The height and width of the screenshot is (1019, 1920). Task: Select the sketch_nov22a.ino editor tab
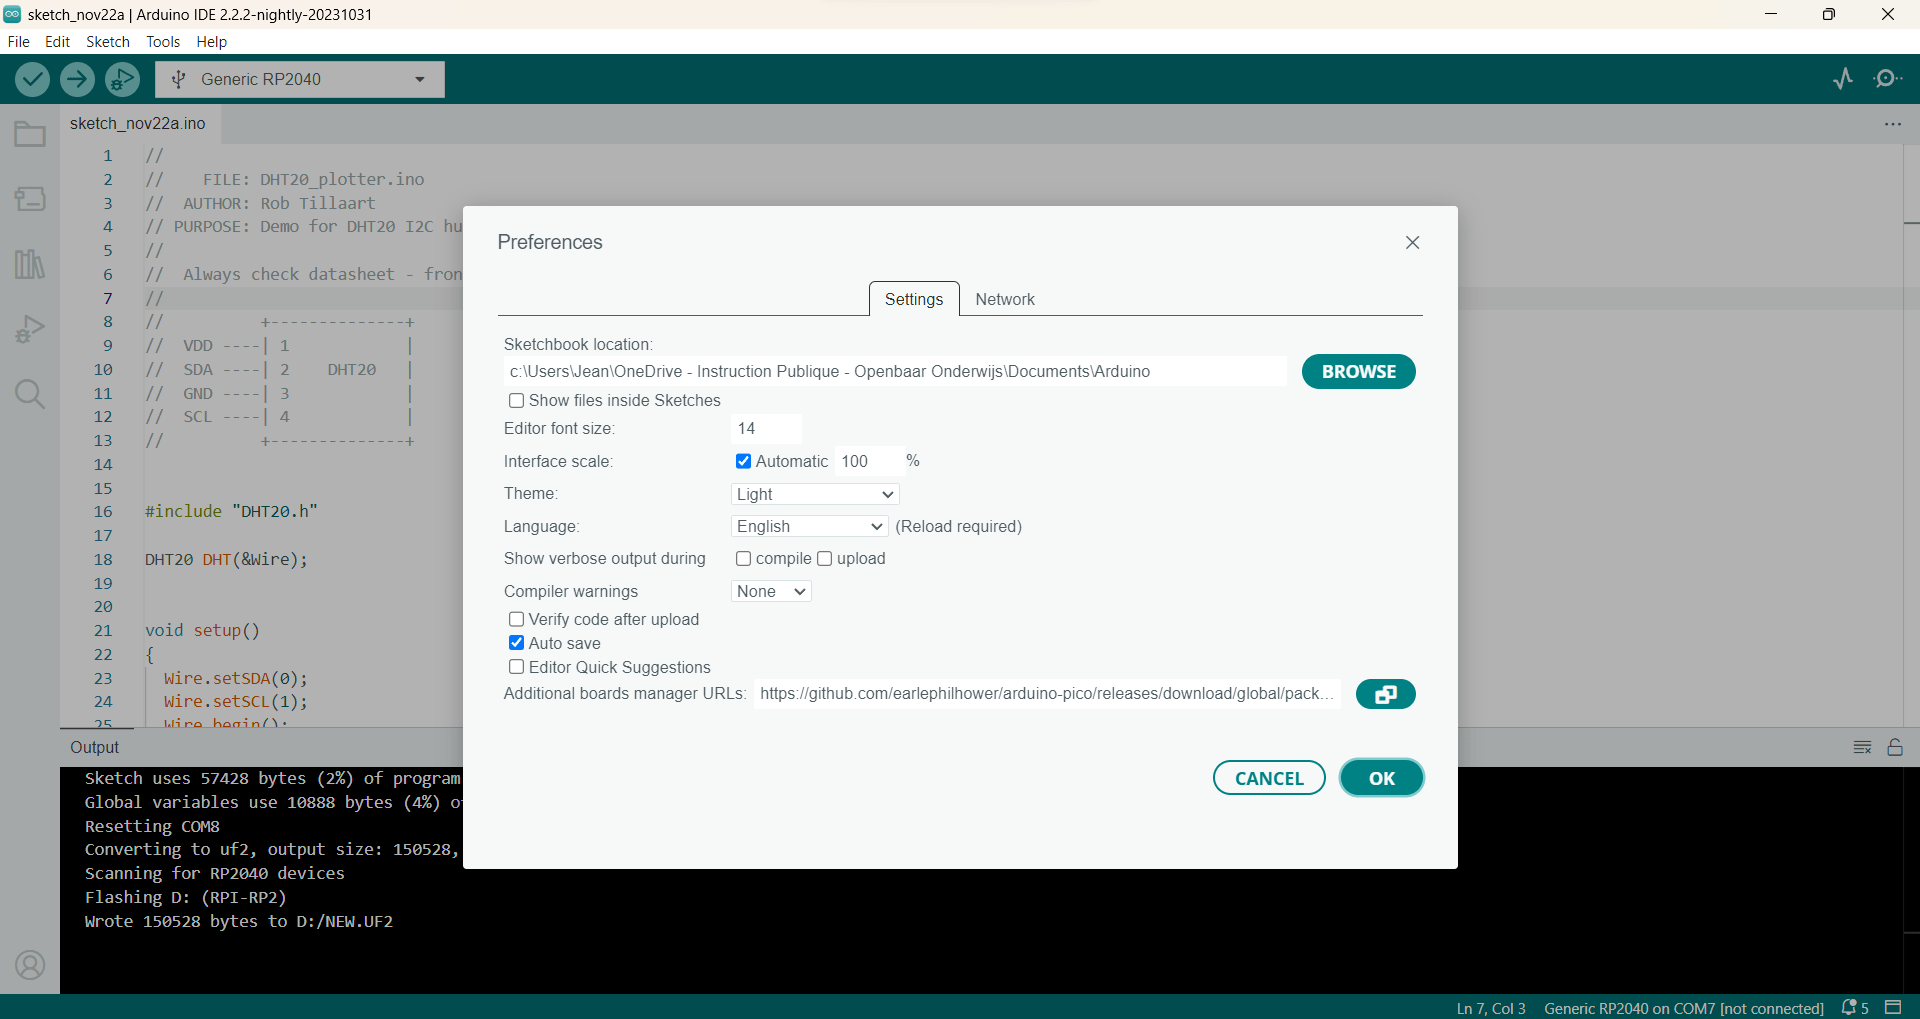coord(138,123)
